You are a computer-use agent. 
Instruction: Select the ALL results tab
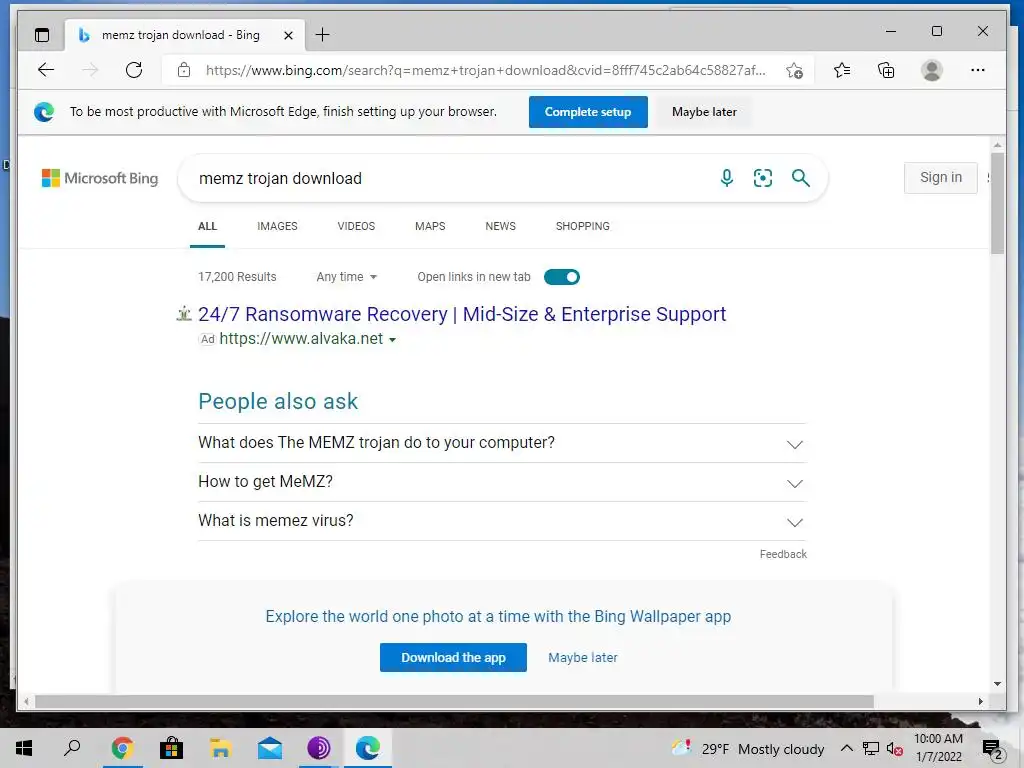coord(207,227)
